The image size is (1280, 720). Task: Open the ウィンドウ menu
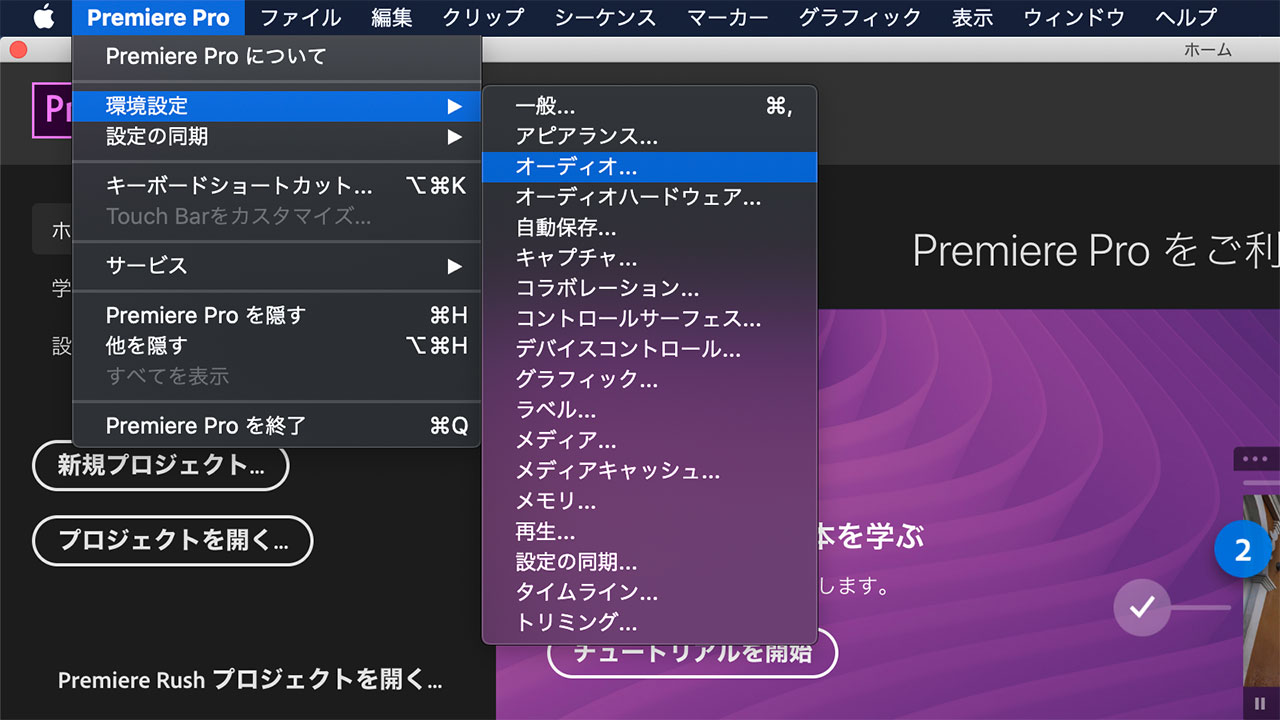pos(1074,17)
